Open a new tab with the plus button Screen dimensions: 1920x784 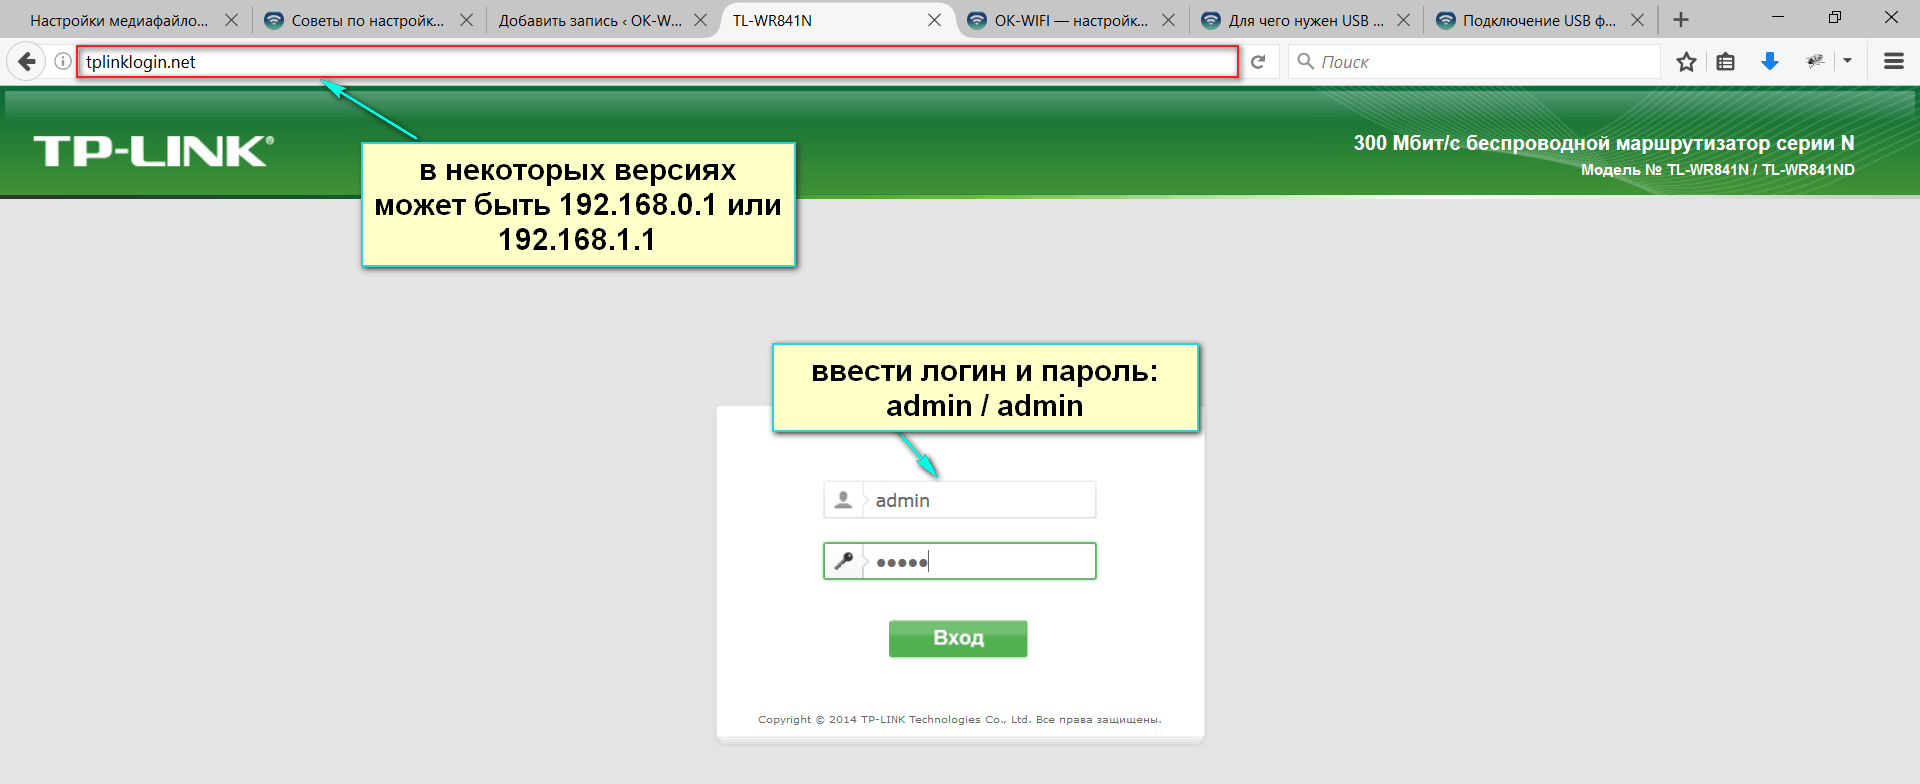coord(1681,20)
